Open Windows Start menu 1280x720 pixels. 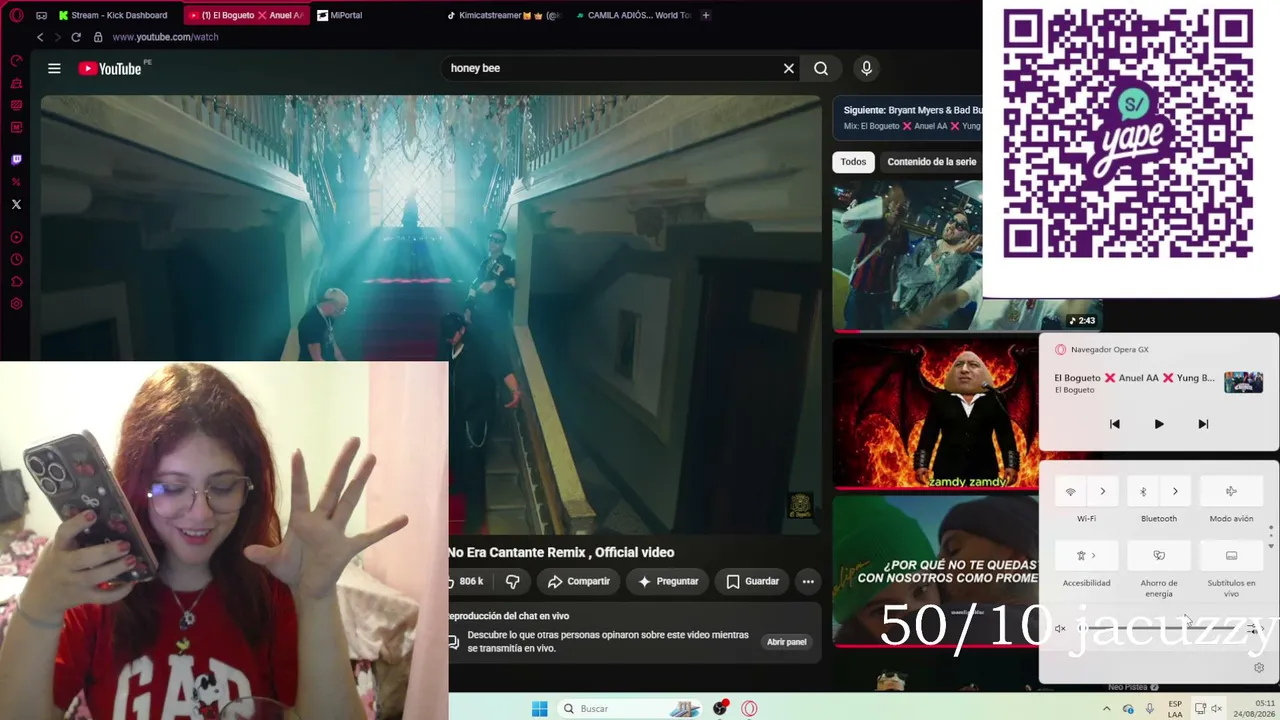tap(539, 708)
